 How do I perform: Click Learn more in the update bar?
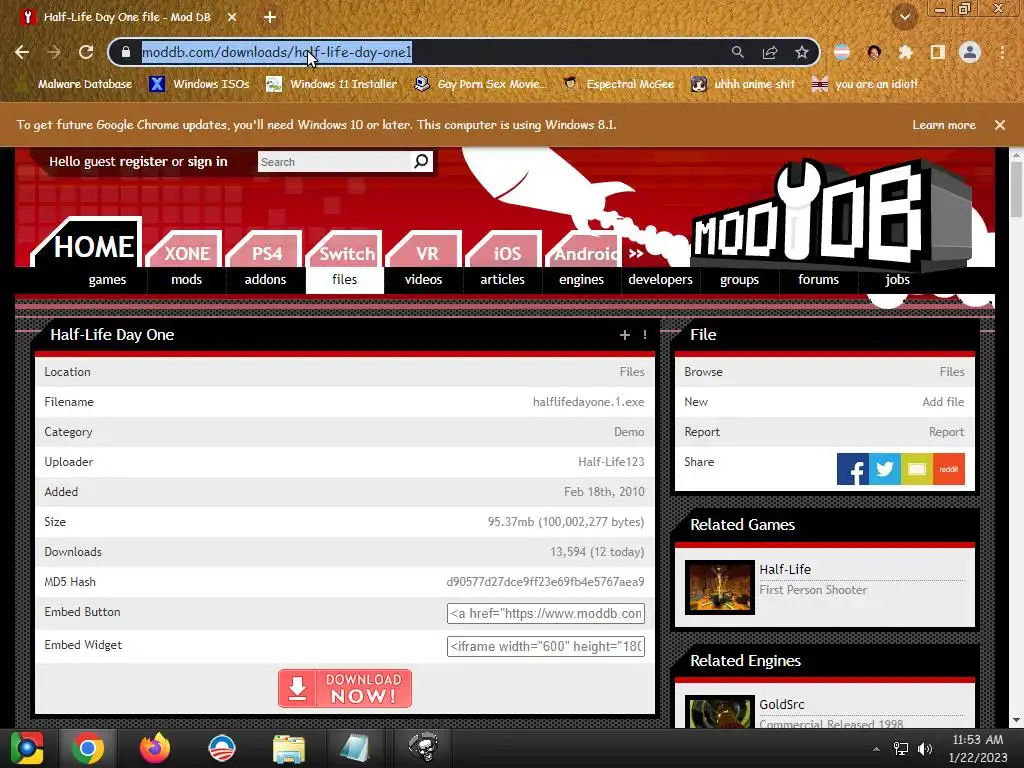pyautogui.click(x=944, y=125)
